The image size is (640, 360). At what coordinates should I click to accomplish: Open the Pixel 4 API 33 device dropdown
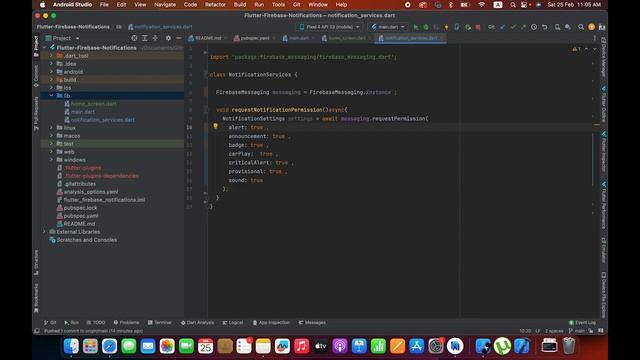[x=329, y=27]
